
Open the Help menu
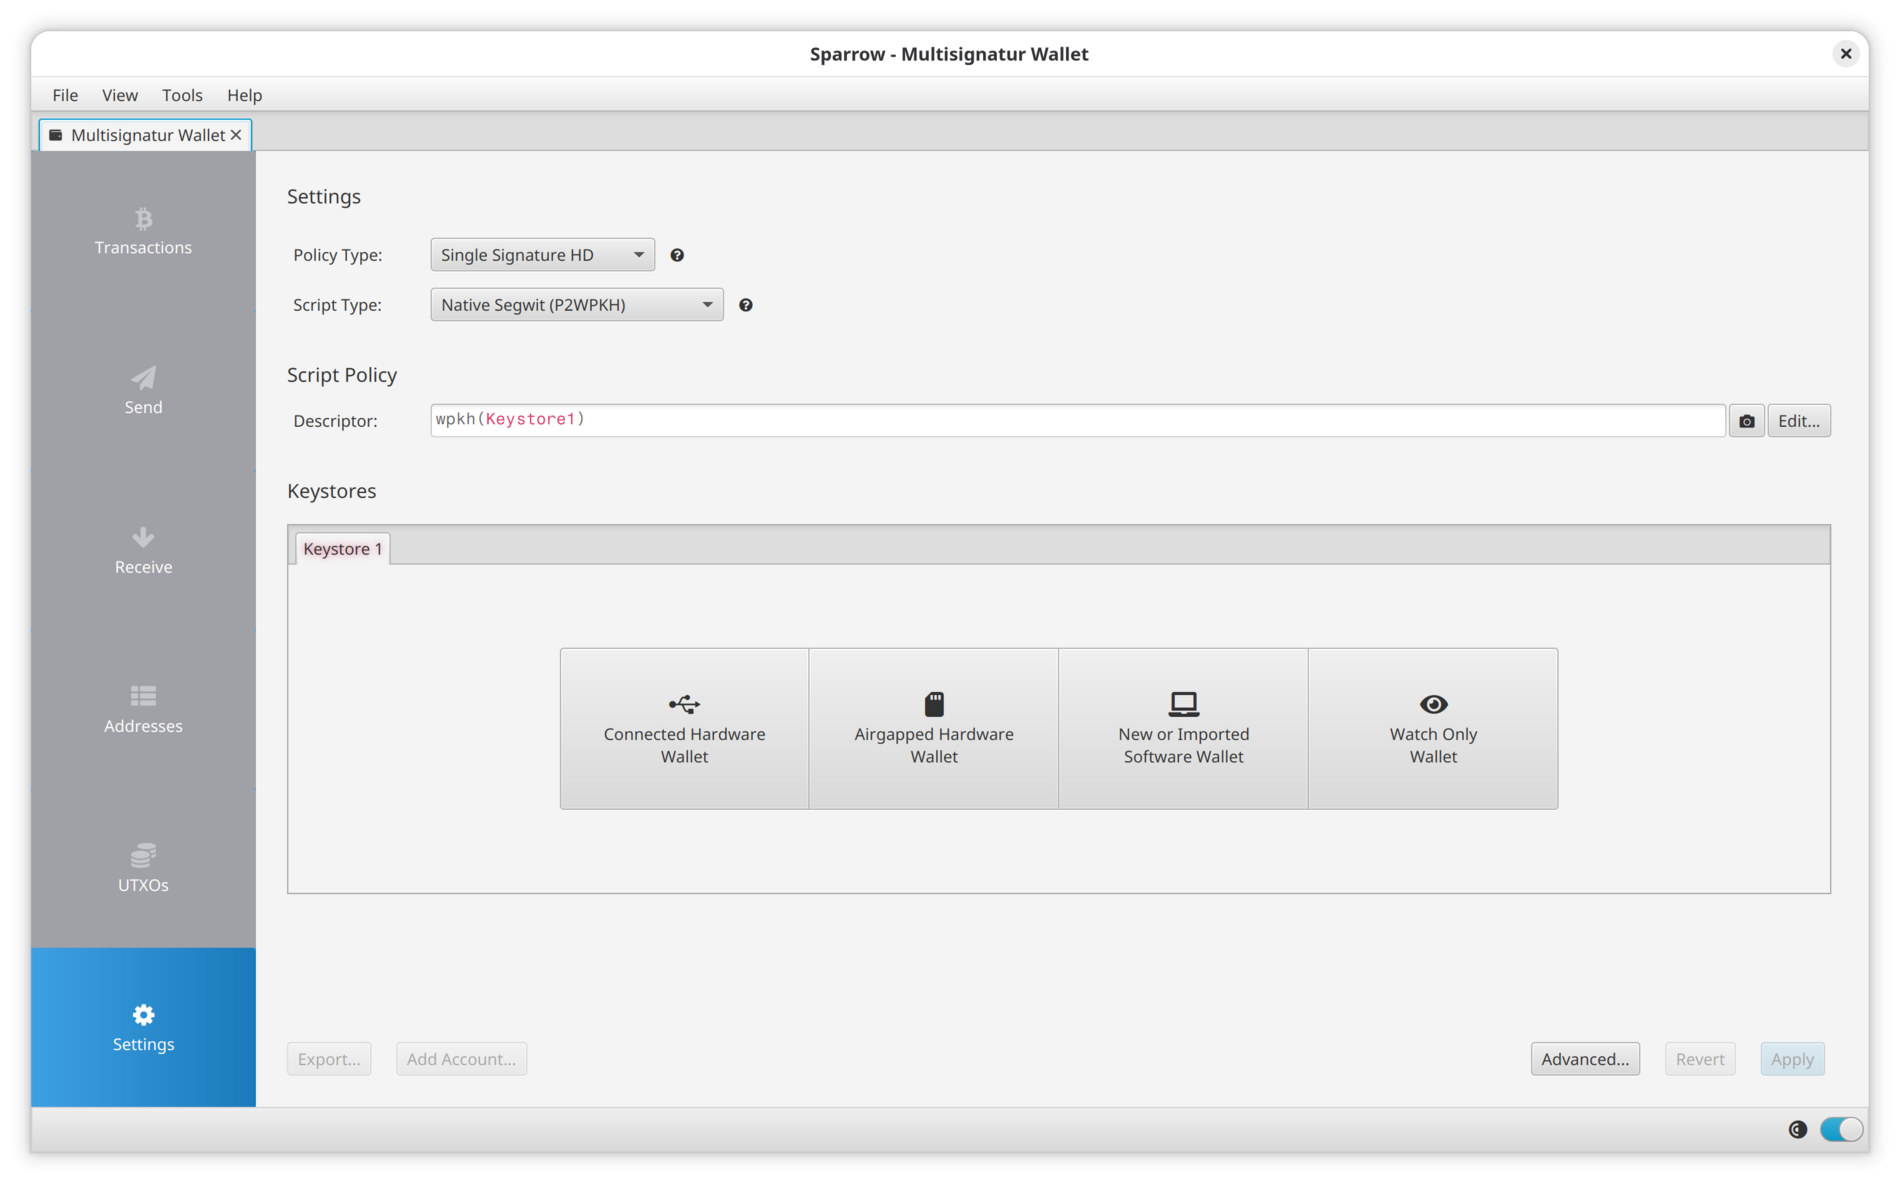pyautogui.click(x=244, y=95)
